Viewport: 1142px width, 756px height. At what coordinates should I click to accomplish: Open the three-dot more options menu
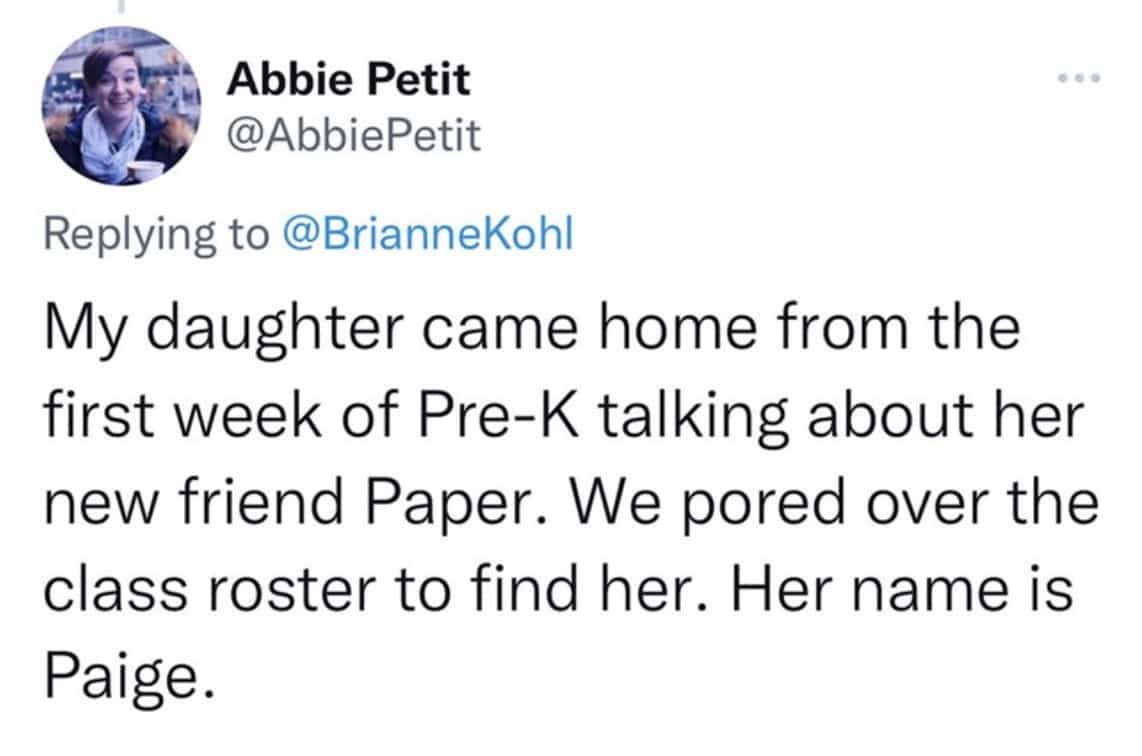1082,78
